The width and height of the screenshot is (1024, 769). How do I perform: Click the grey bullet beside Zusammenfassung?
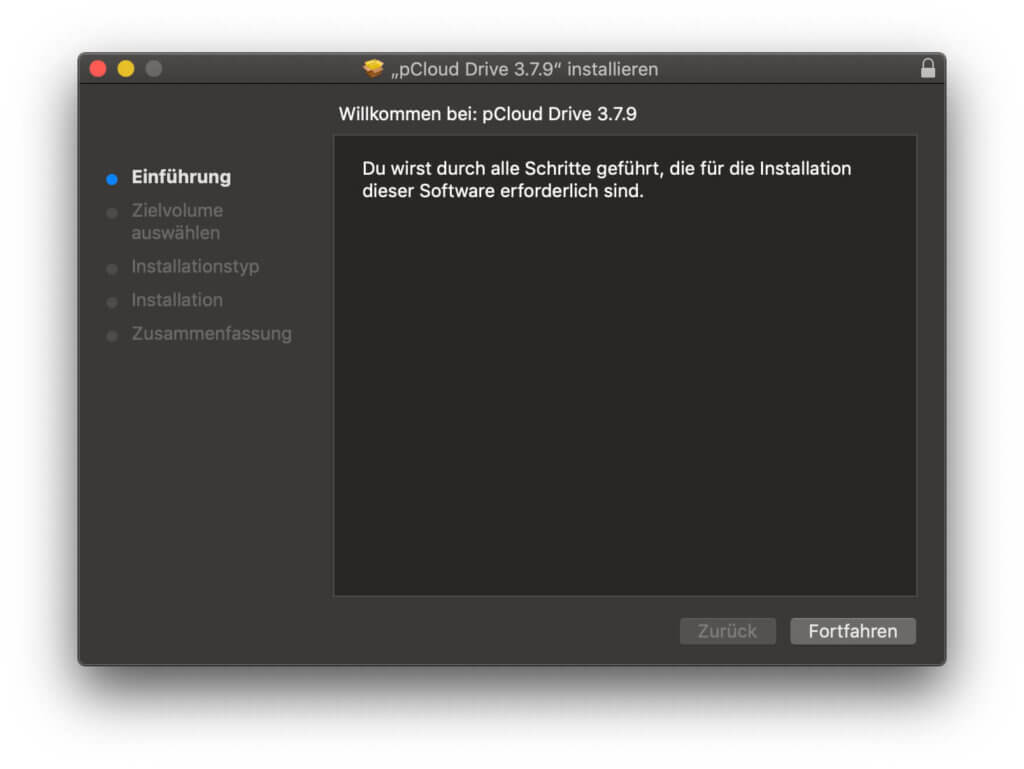[112, 336]
